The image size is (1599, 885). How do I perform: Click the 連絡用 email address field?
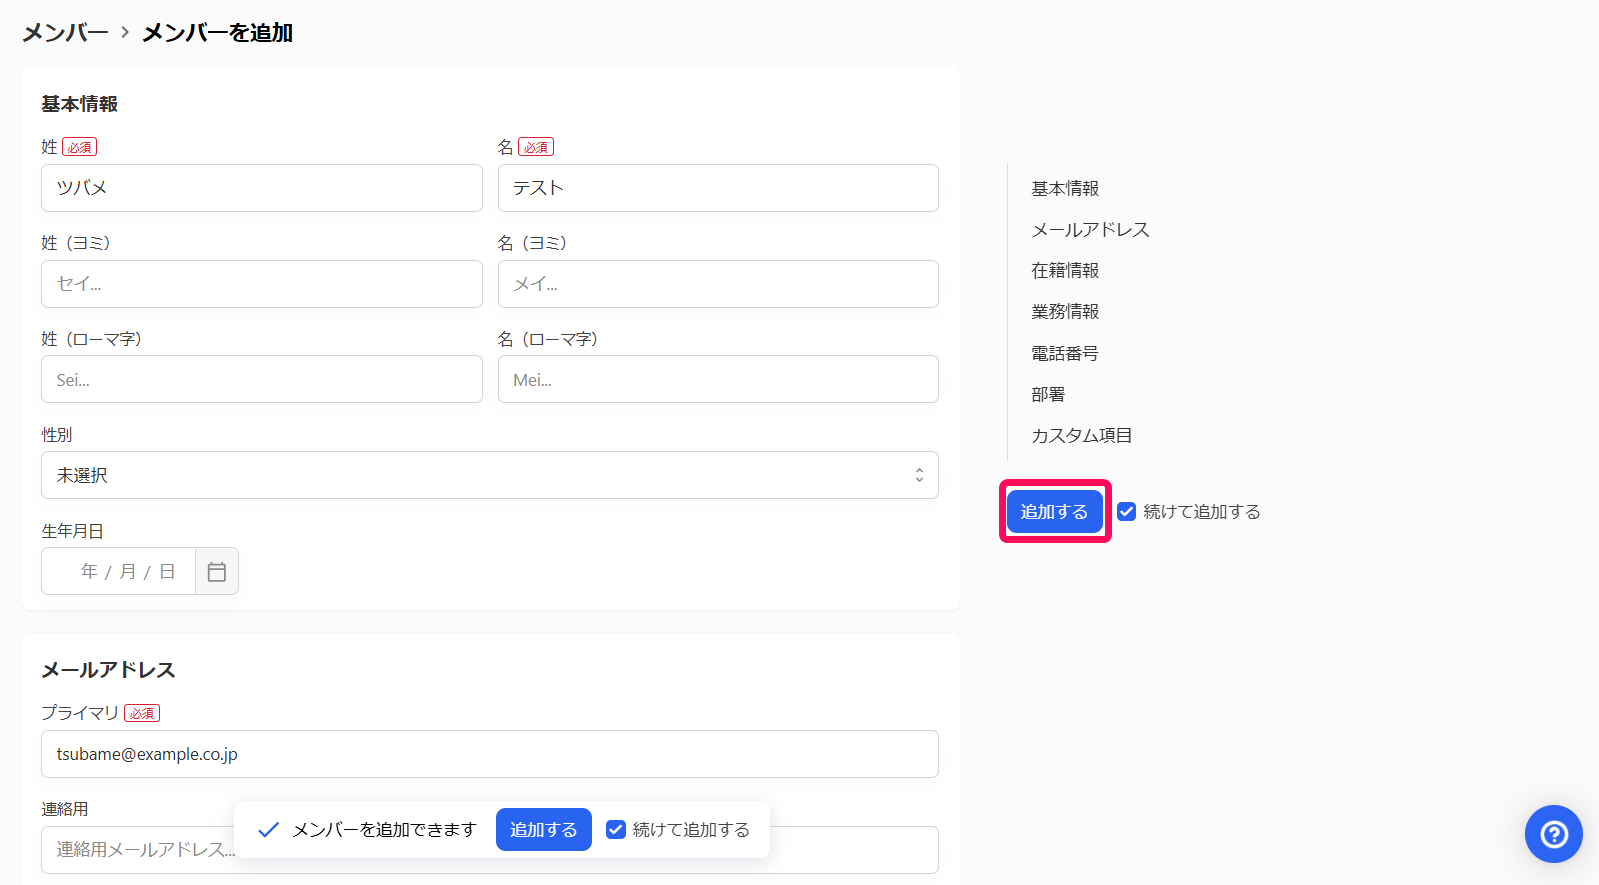490,850
